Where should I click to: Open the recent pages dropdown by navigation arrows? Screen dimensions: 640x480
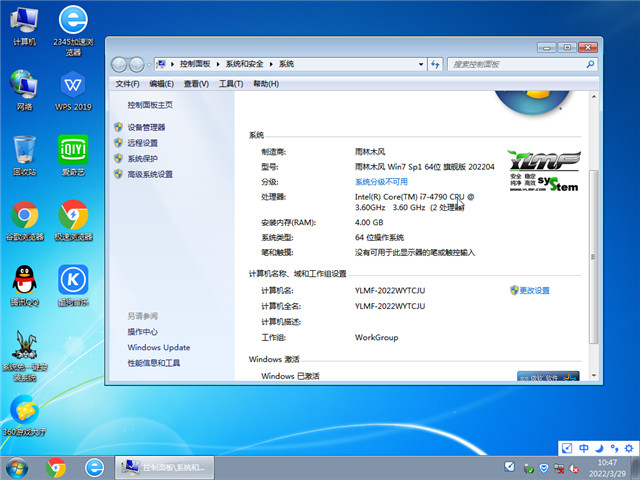click(x=149, y=64)
